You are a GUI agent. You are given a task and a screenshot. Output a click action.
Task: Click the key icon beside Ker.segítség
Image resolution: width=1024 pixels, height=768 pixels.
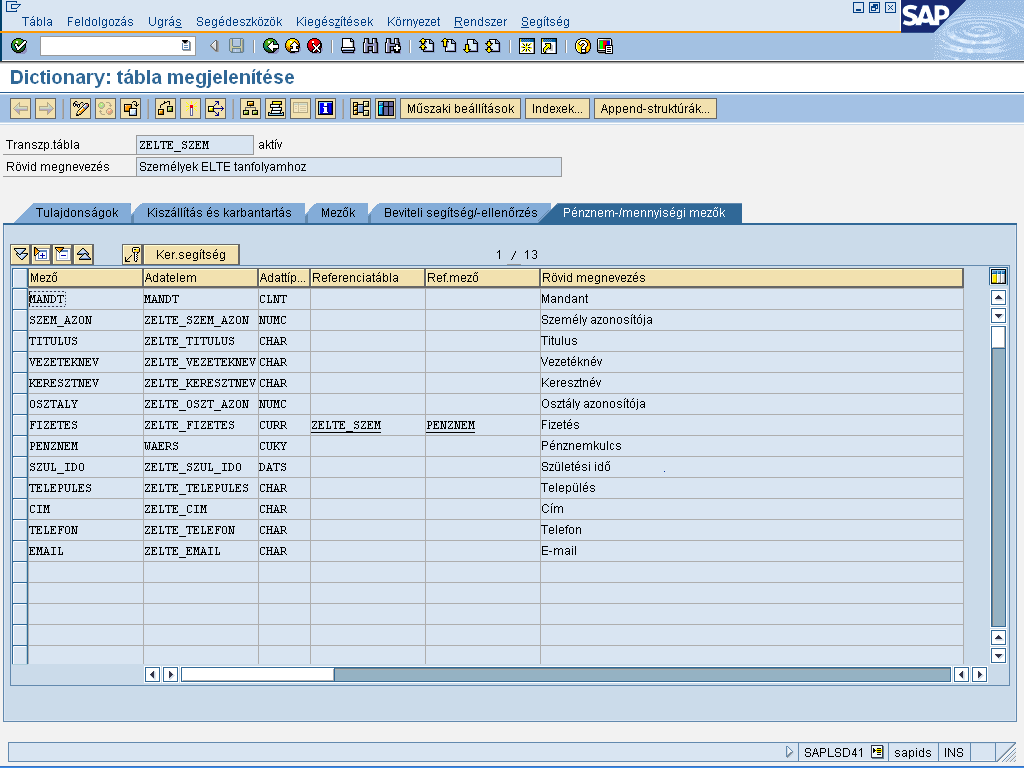(132, 254)
